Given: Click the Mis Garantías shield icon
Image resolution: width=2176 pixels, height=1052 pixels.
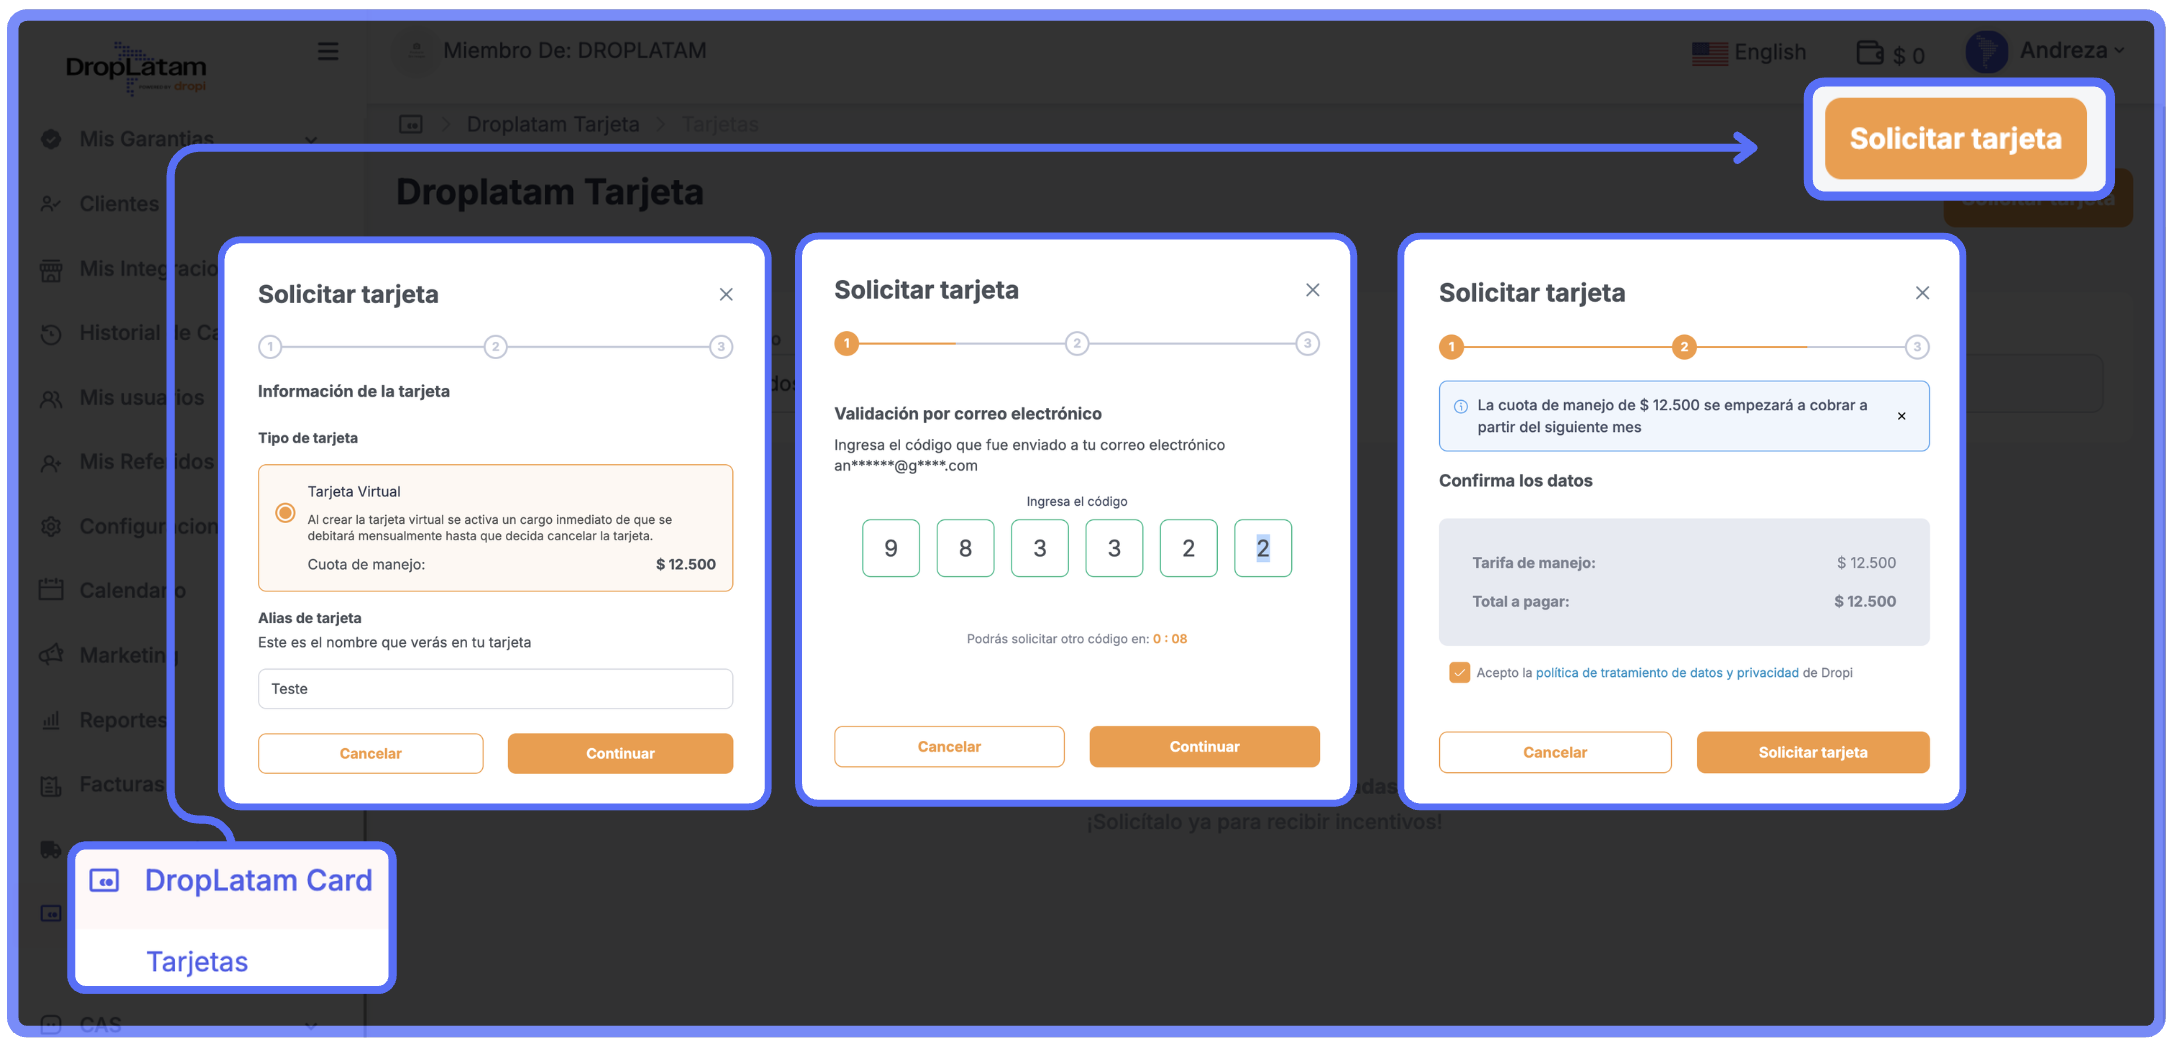Looking at the screenshot, I should pyautogui.click(x=51, y=139).
